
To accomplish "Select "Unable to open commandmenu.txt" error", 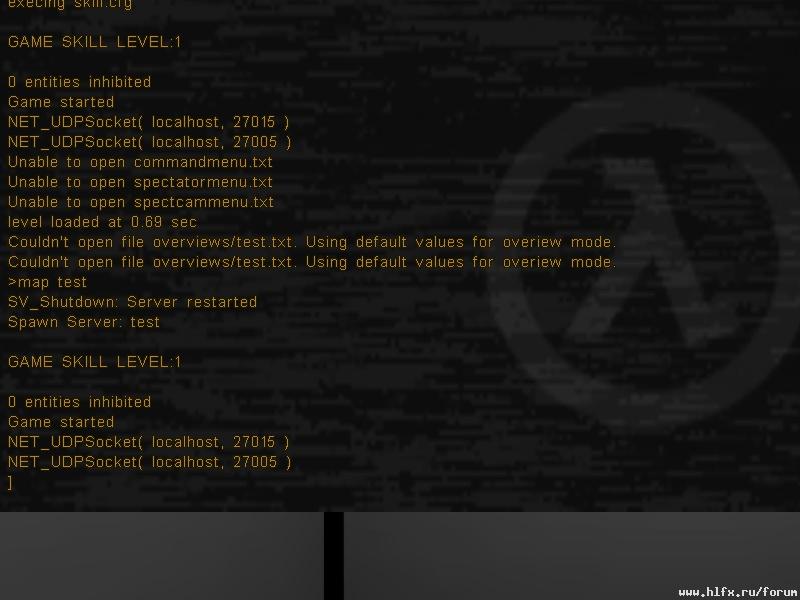I will click(140, 162).
